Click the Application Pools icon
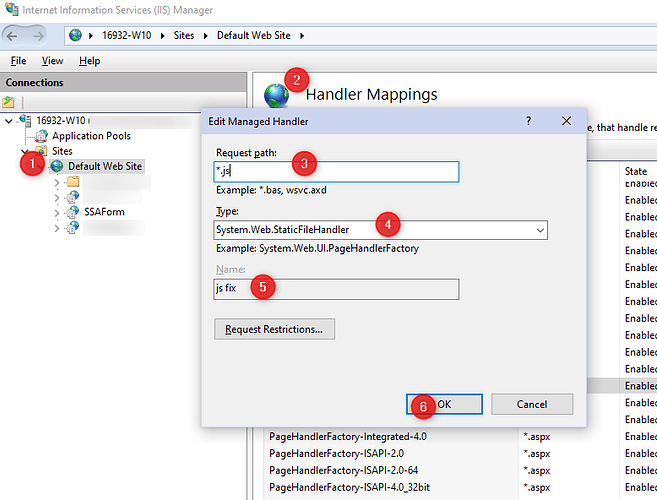This screenshot has height=500, width=657. tap(41, 136)
